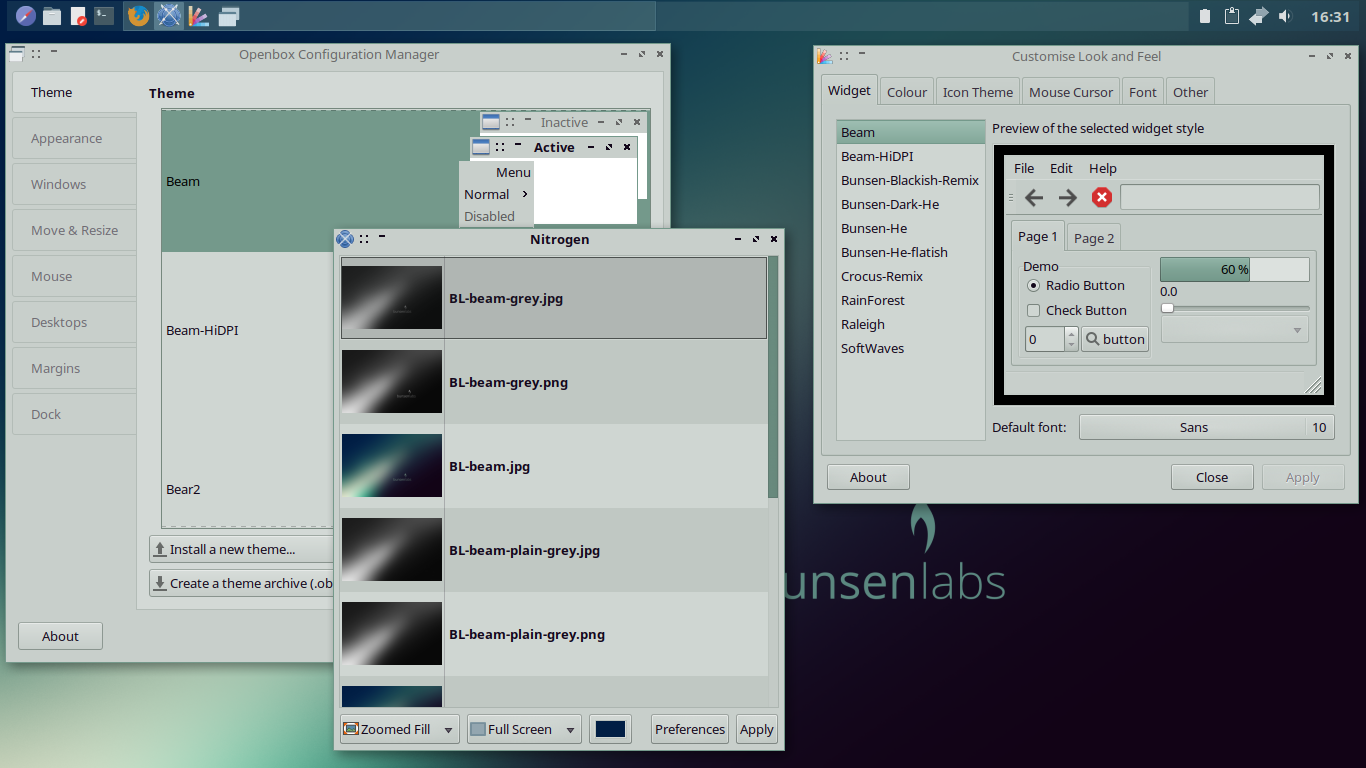The height and width of the screenshot is (768, 1366).
Task: Select Bunsen-Dark-He widget theme
Action: [x=911, y=204]
